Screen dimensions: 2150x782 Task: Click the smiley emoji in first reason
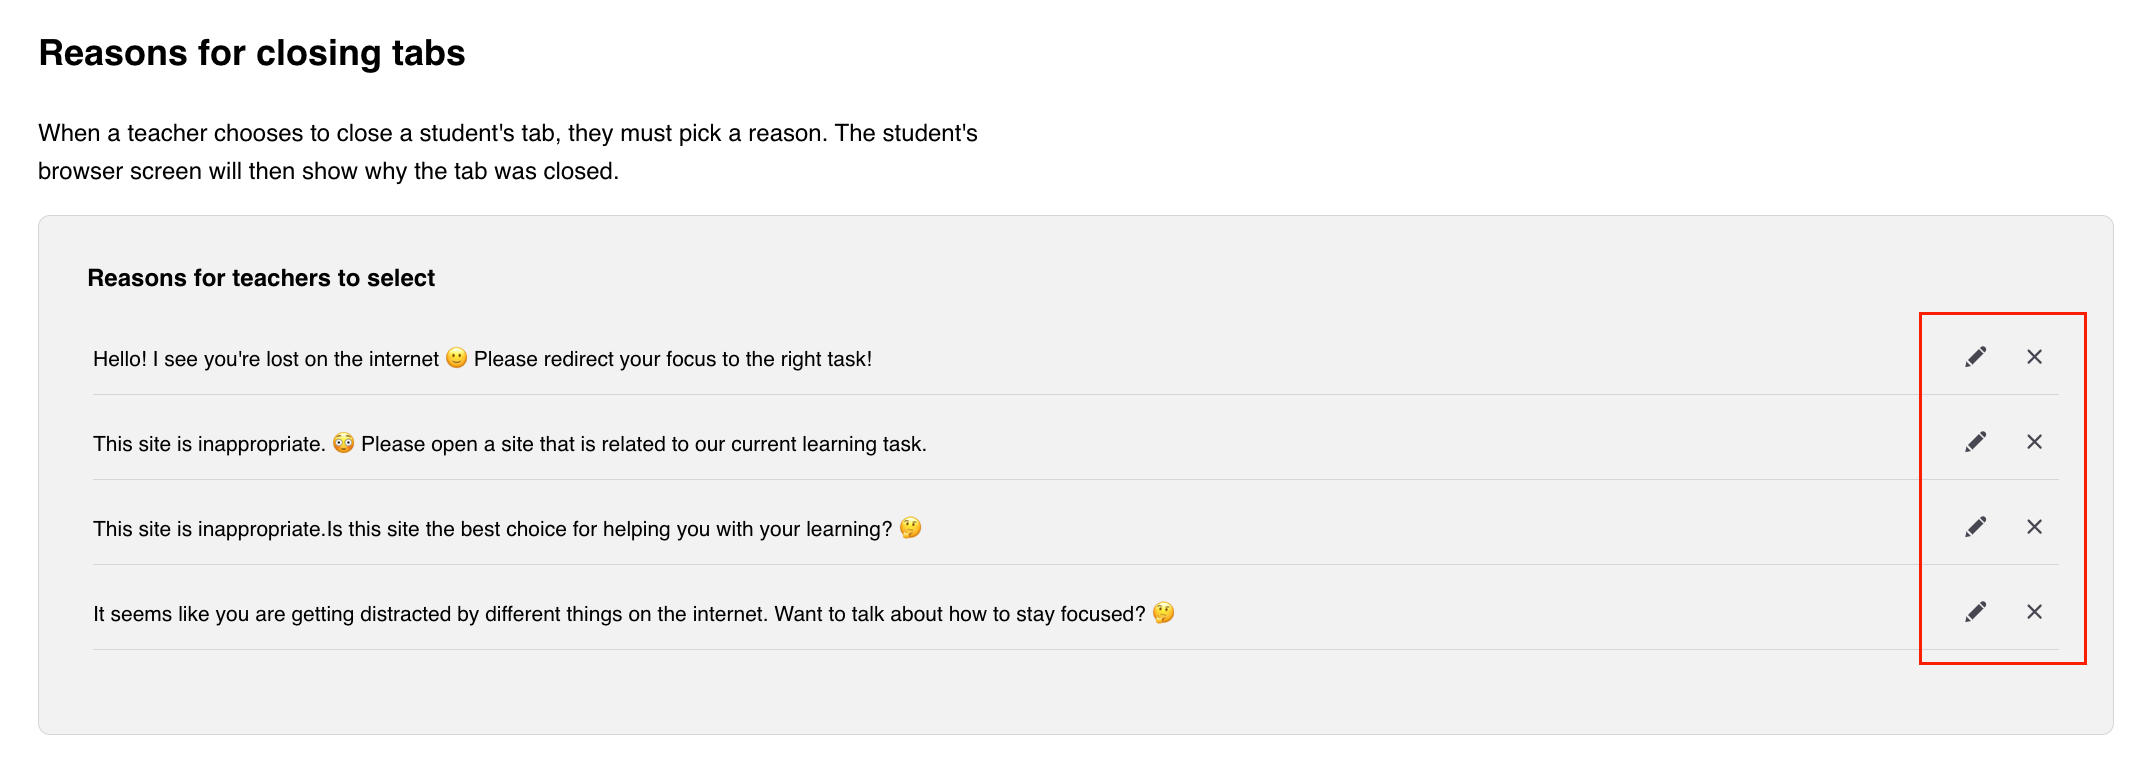coord(456,358)
